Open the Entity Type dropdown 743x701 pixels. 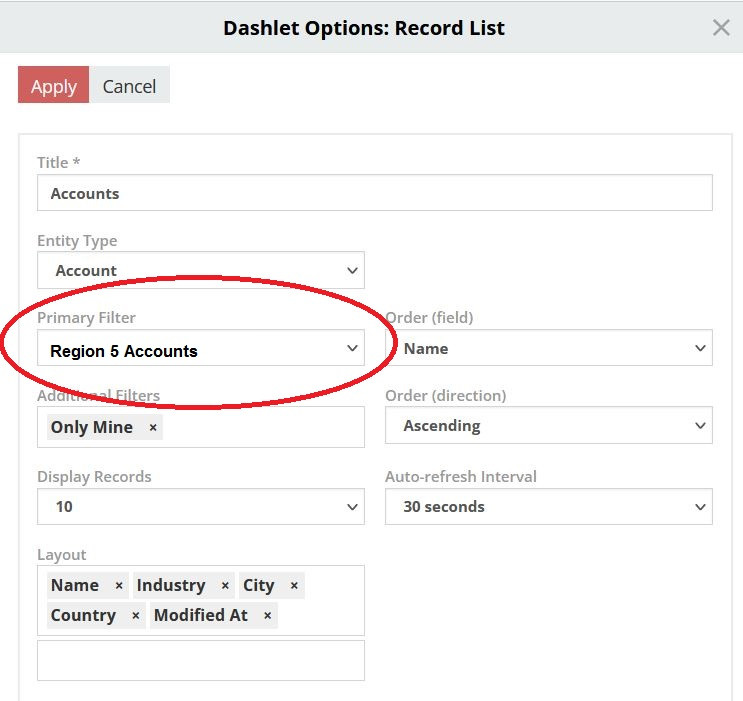tap(200, 271)
